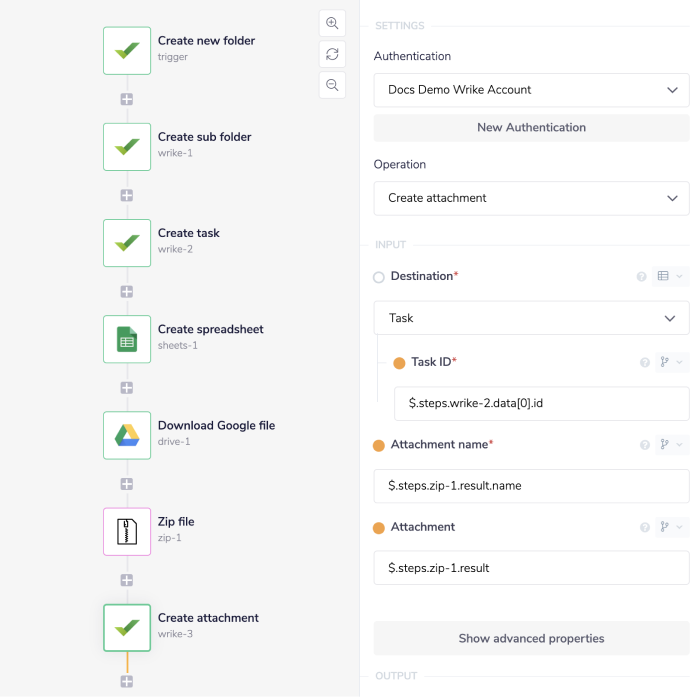700x697 pixels.
Task: Add a step below Create sub folder
Action: tap(127, 195)
